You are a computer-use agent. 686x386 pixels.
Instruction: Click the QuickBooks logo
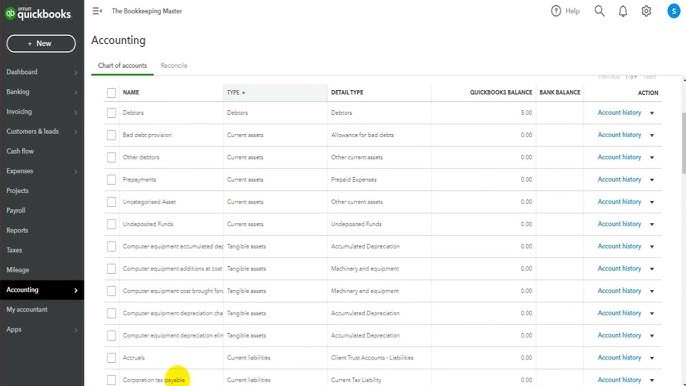(38, 14)
